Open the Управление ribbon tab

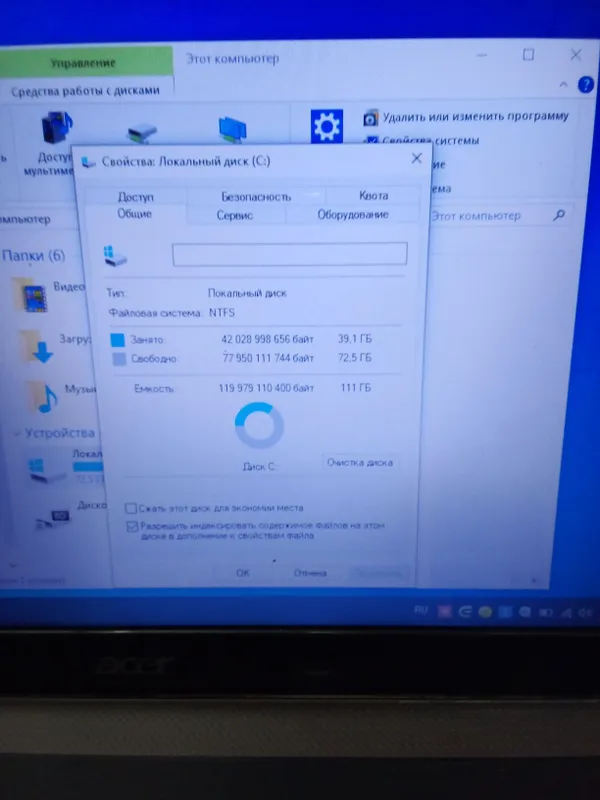click(x=84, y=63)
